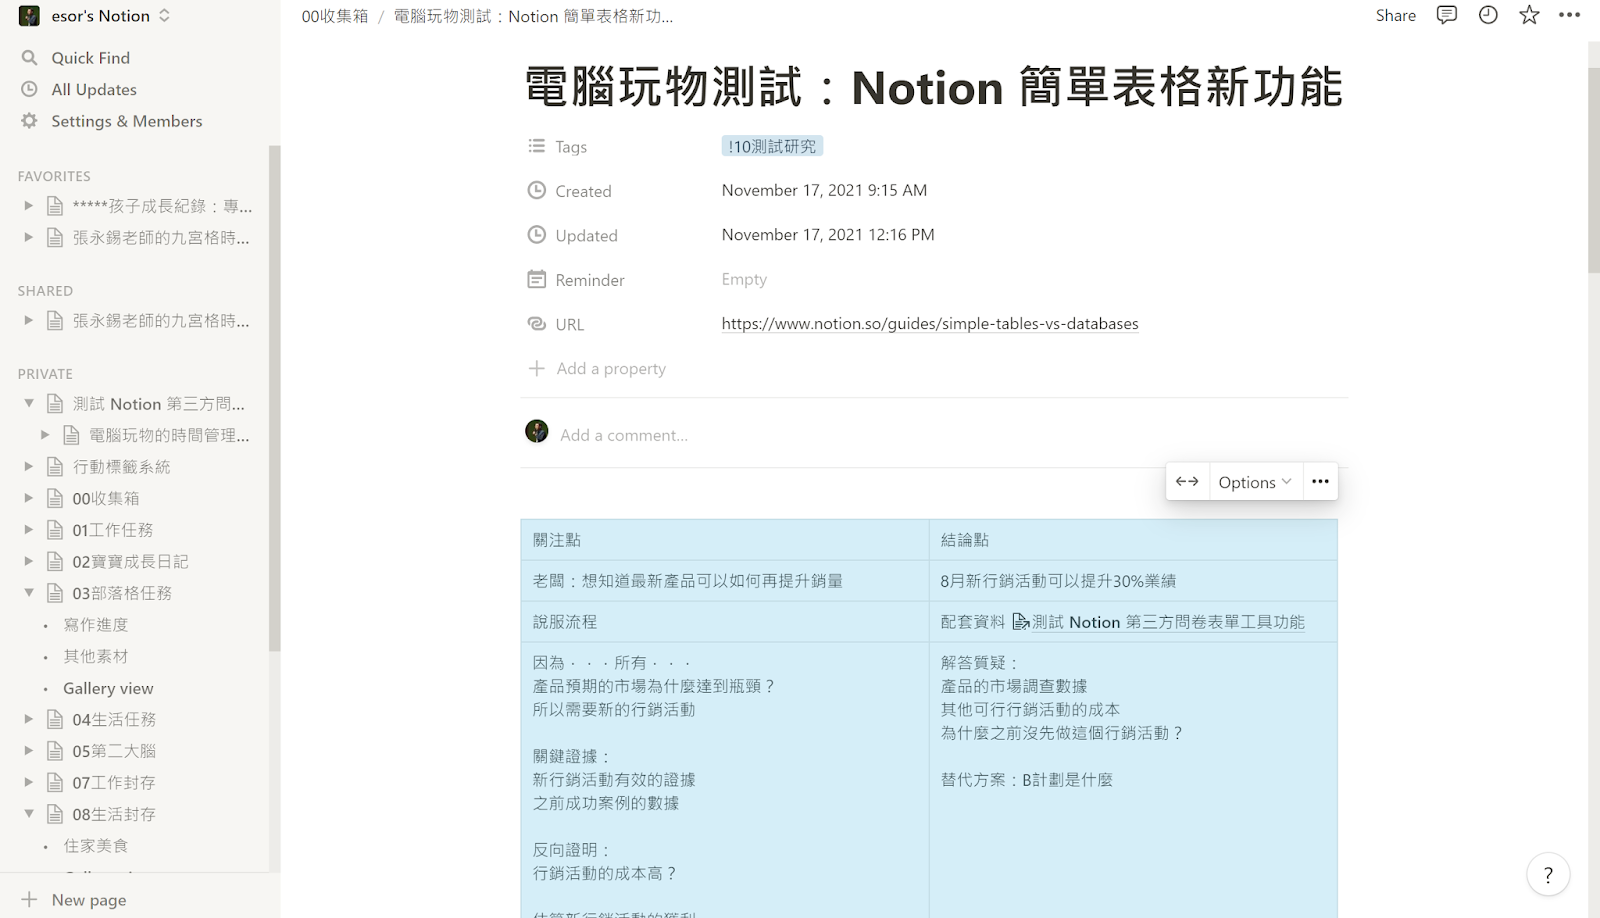Click the Add a property plus icon
This screenshot has height=918, width=1600.
[x=537, y=368]
